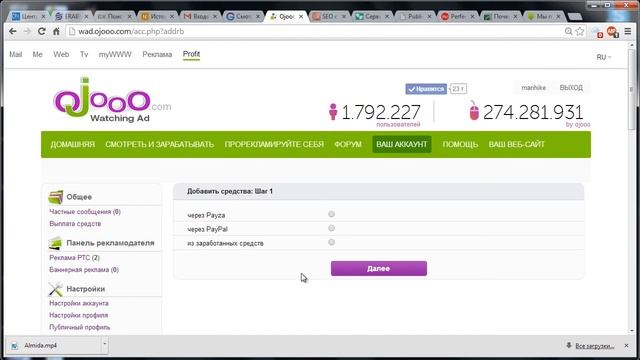The width and height of the screenshot is (640, 360).
Task: Close the active Ojooo browser tab
Action: tap(301, 17)
